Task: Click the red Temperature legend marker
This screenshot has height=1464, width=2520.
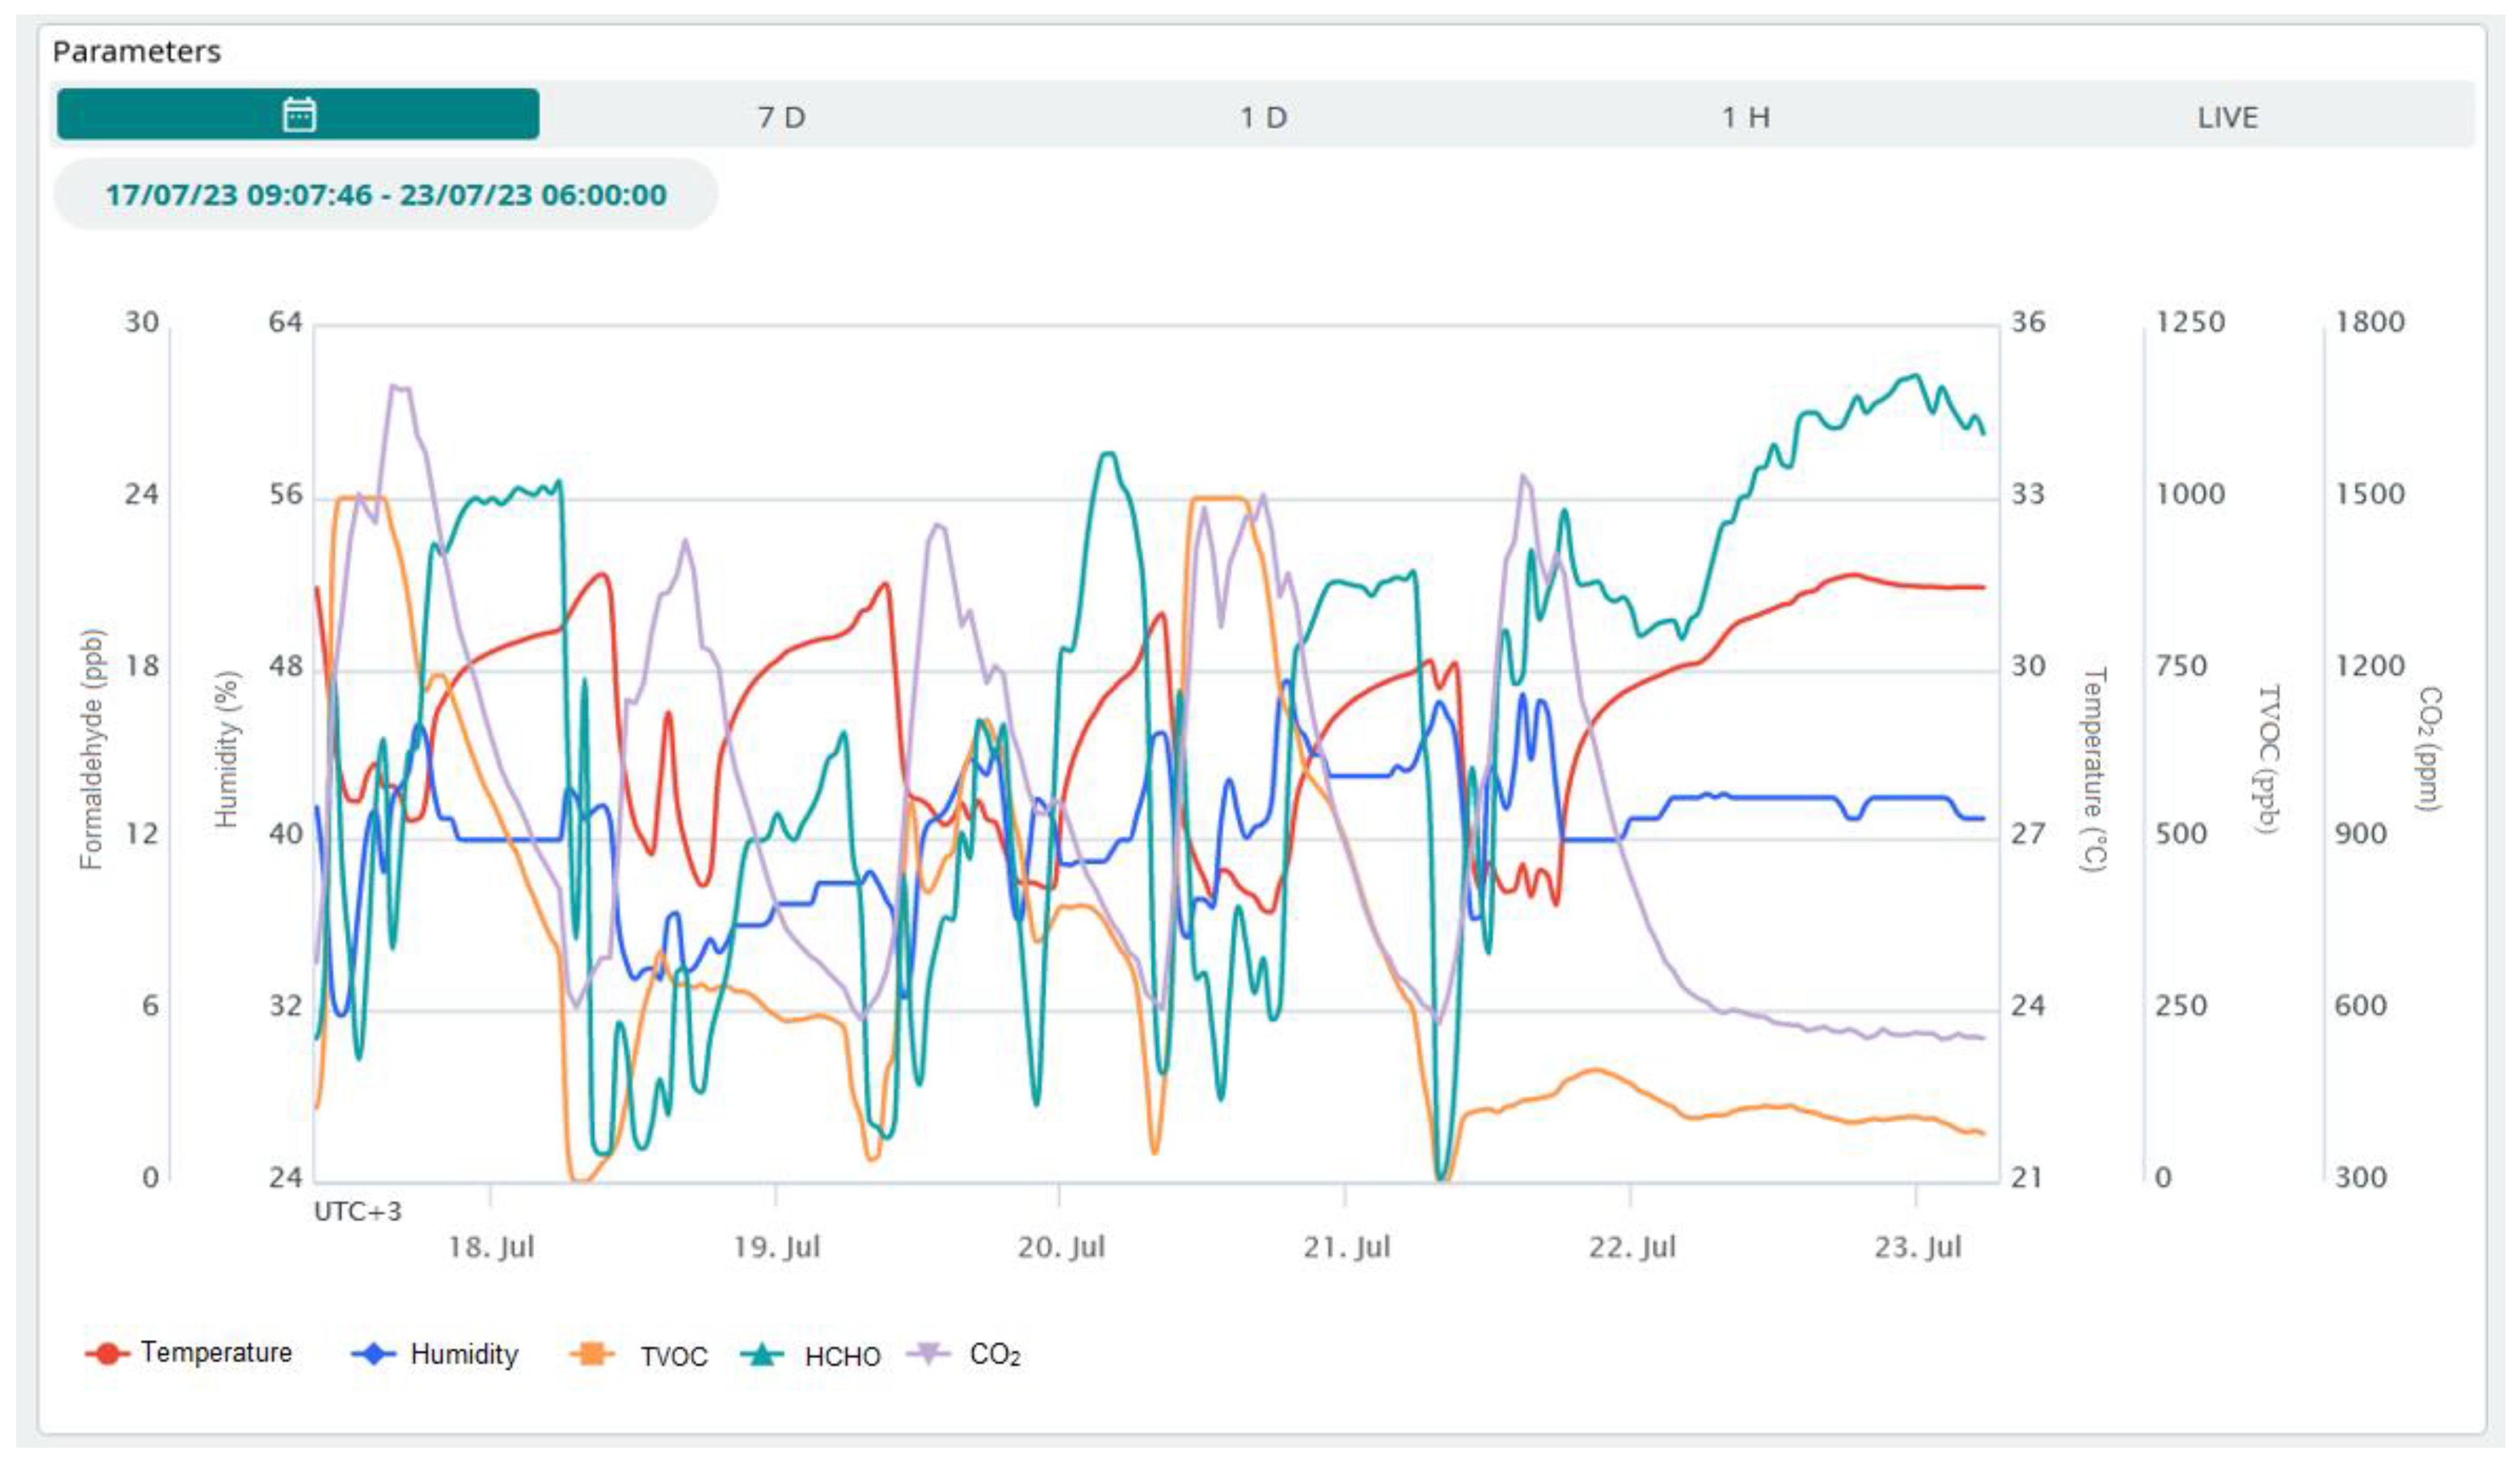Action: point(107,1354)
